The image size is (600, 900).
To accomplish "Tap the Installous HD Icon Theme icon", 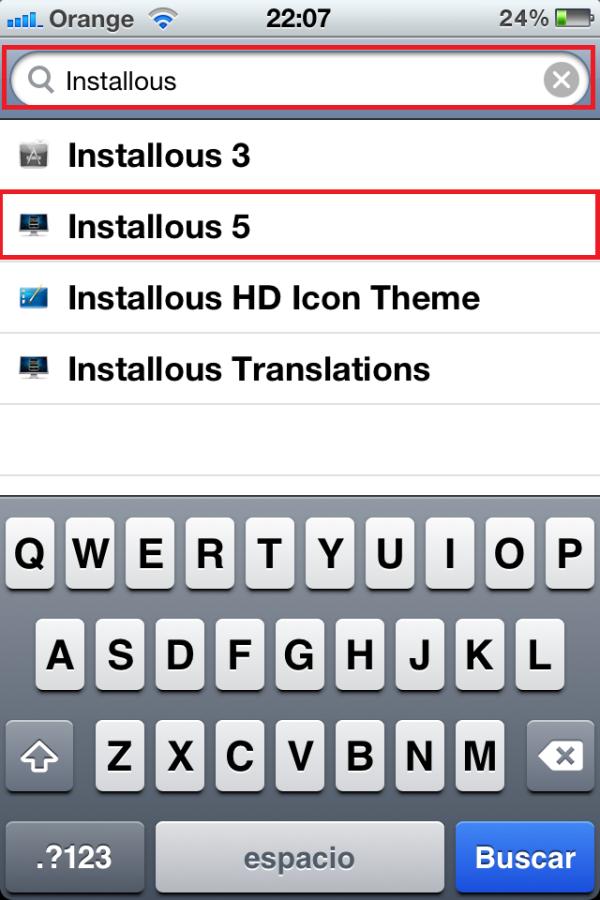I will pos(34,298).
